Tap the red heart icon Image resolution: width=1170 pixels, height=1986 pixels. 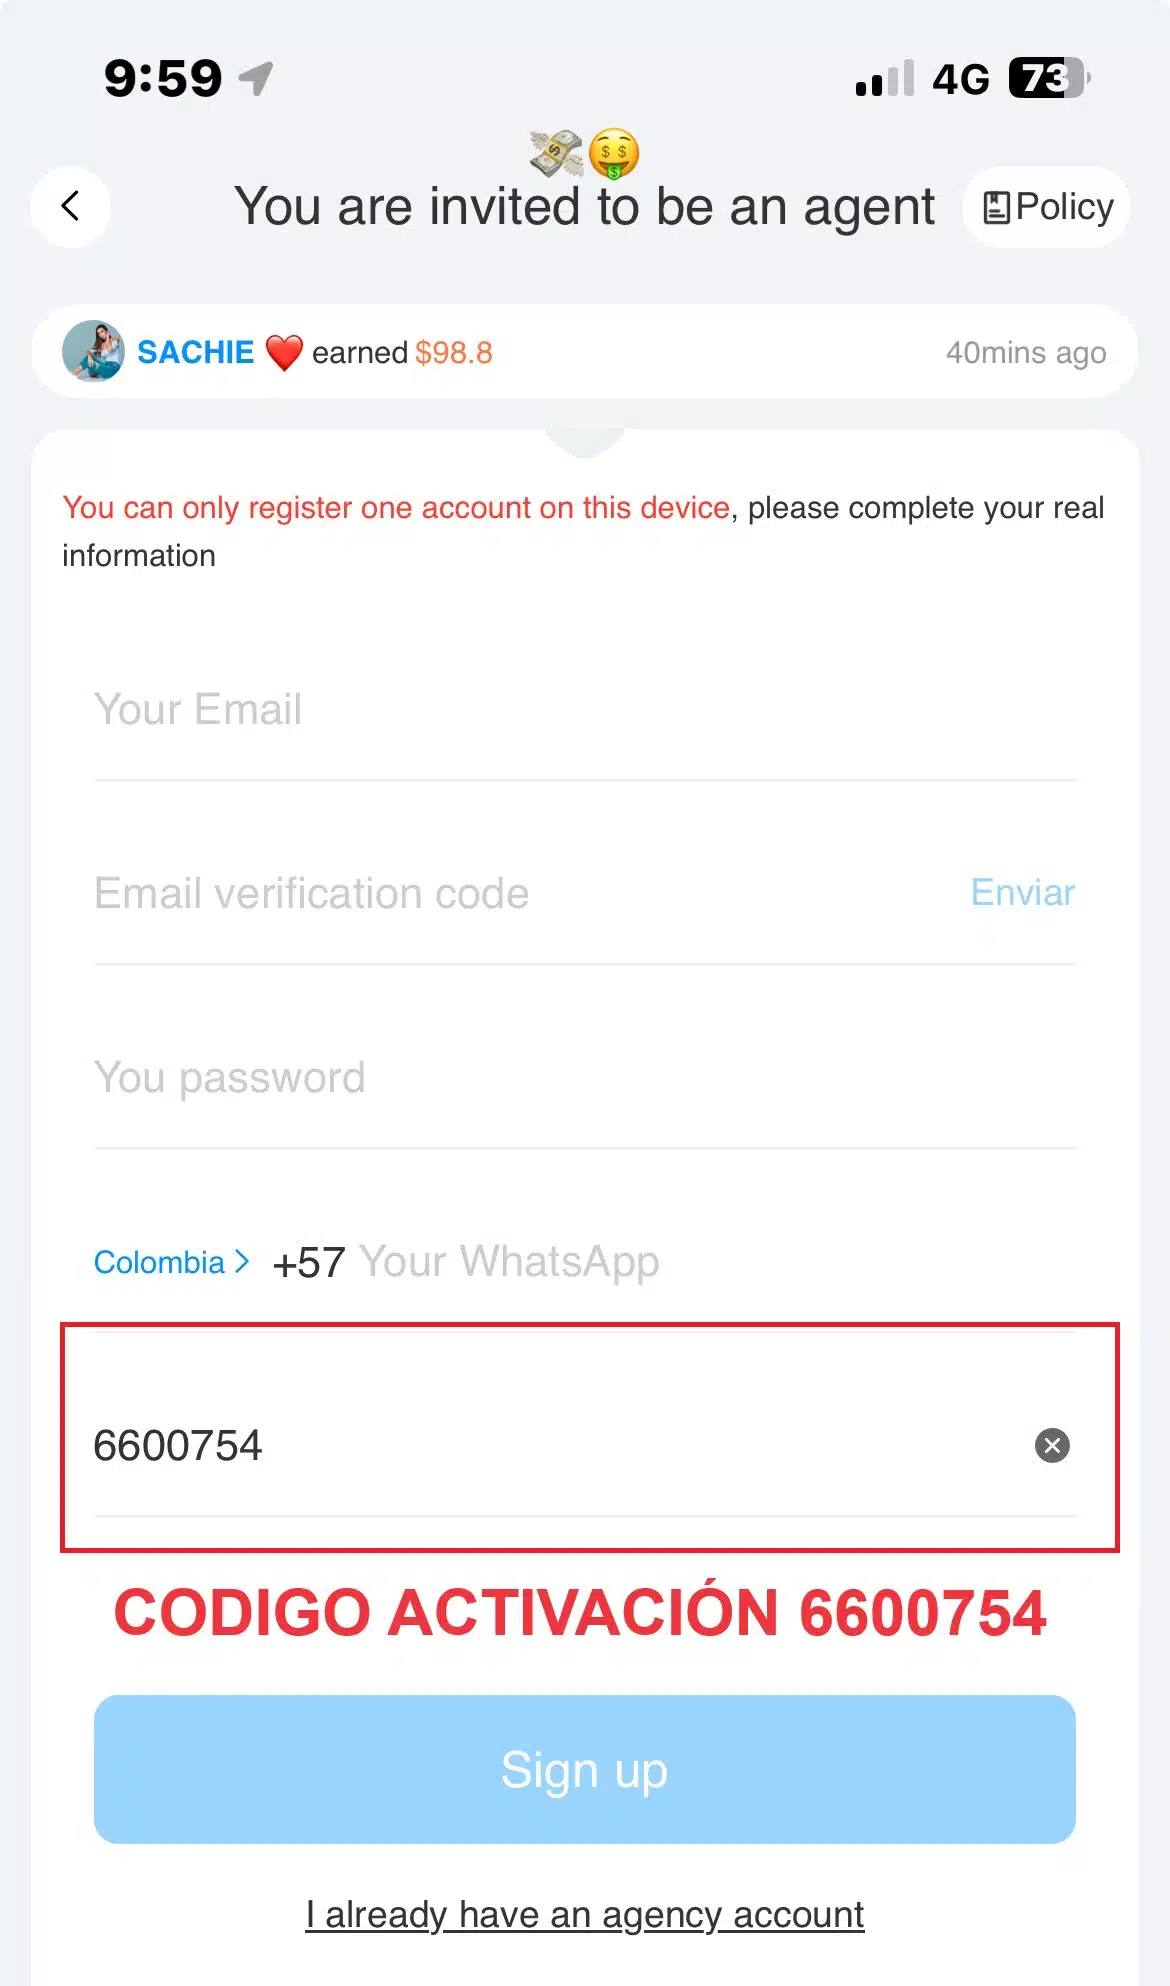284,353
